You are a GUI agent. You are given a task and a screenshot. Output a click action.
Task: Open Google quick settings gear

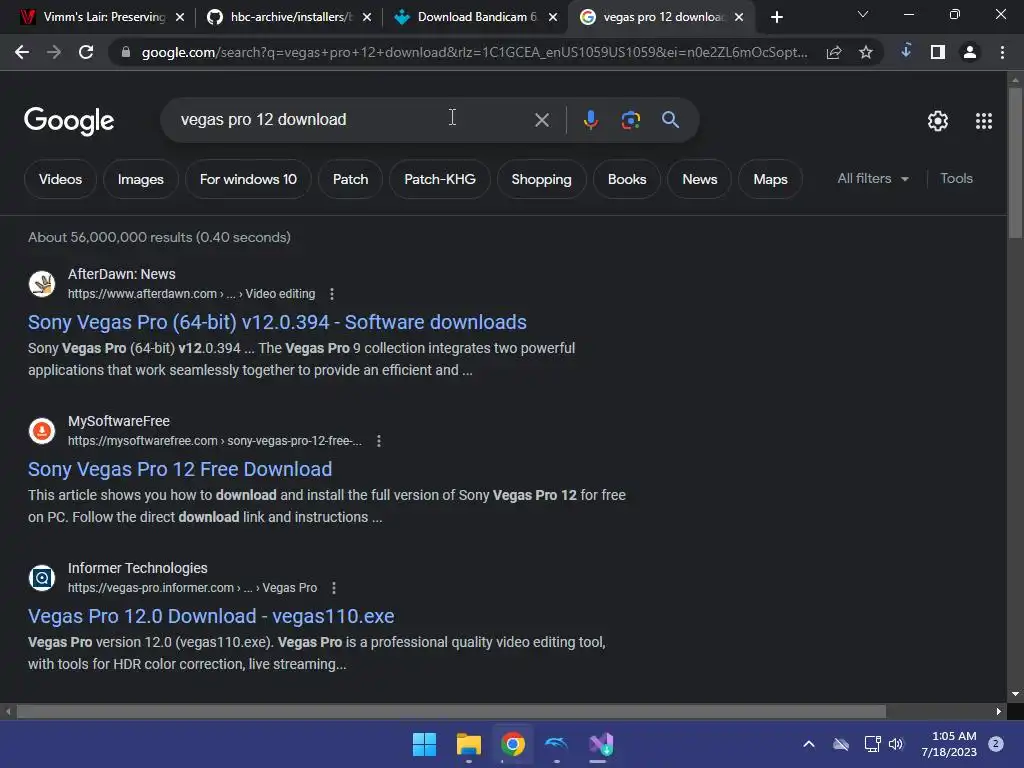click(938, 121)
